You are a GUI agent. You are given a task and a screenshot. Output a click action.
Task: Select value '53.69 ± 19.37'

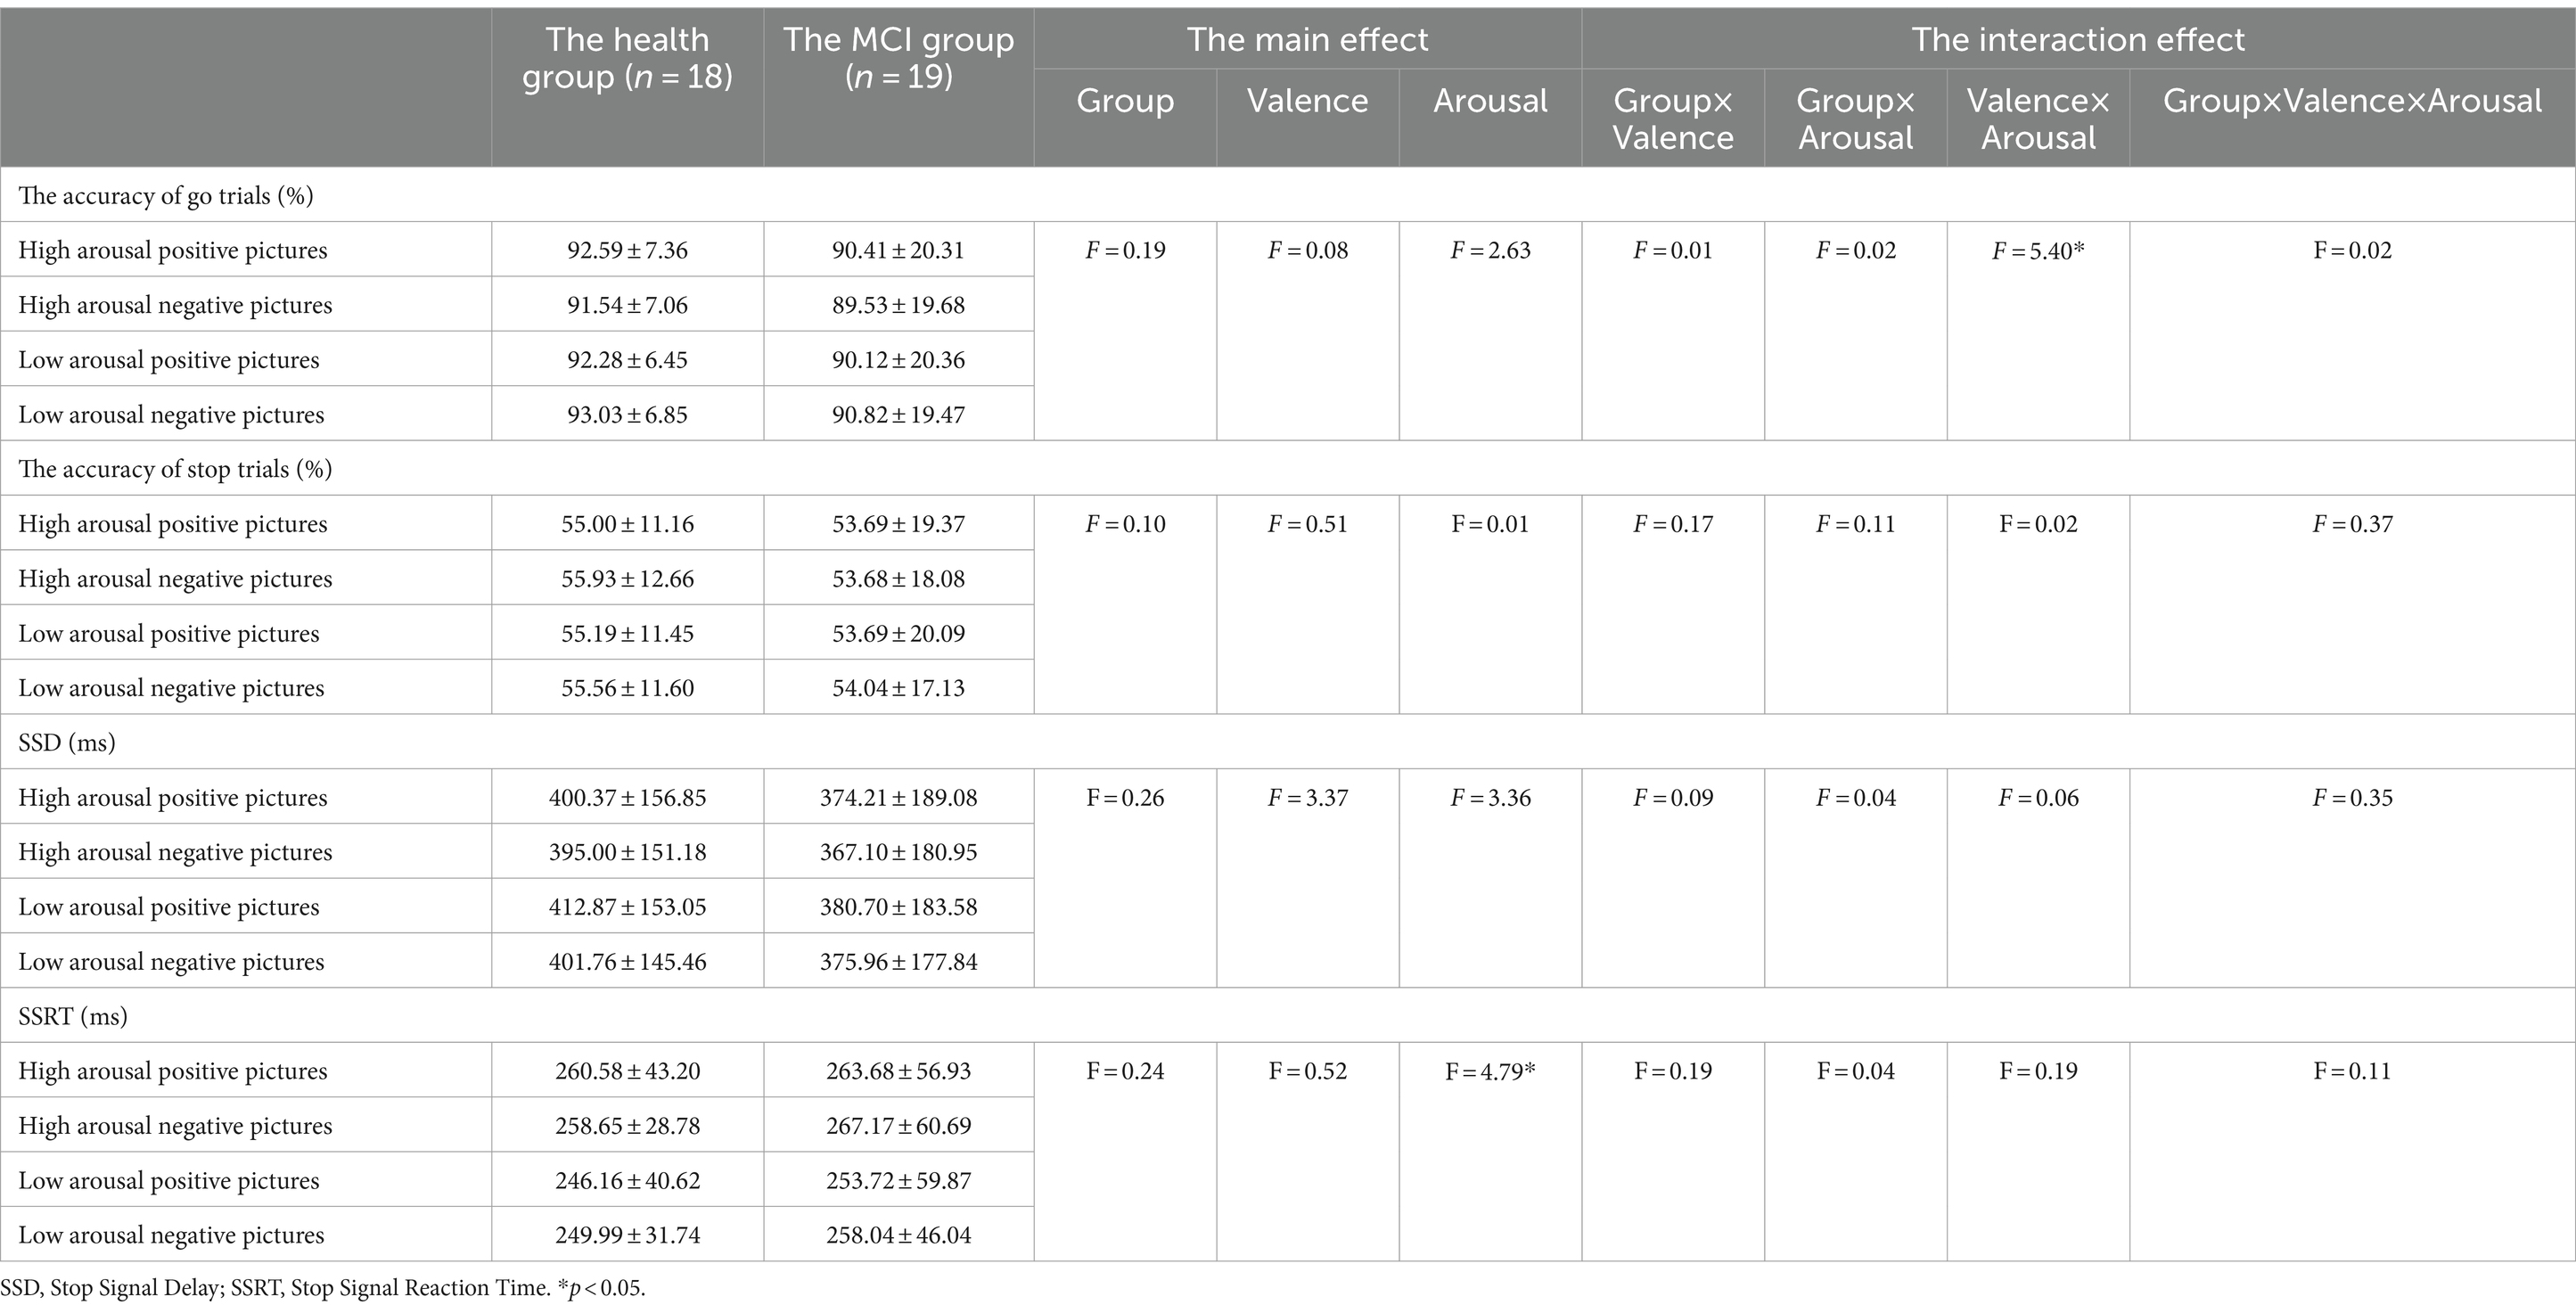(x=898, y=524)
